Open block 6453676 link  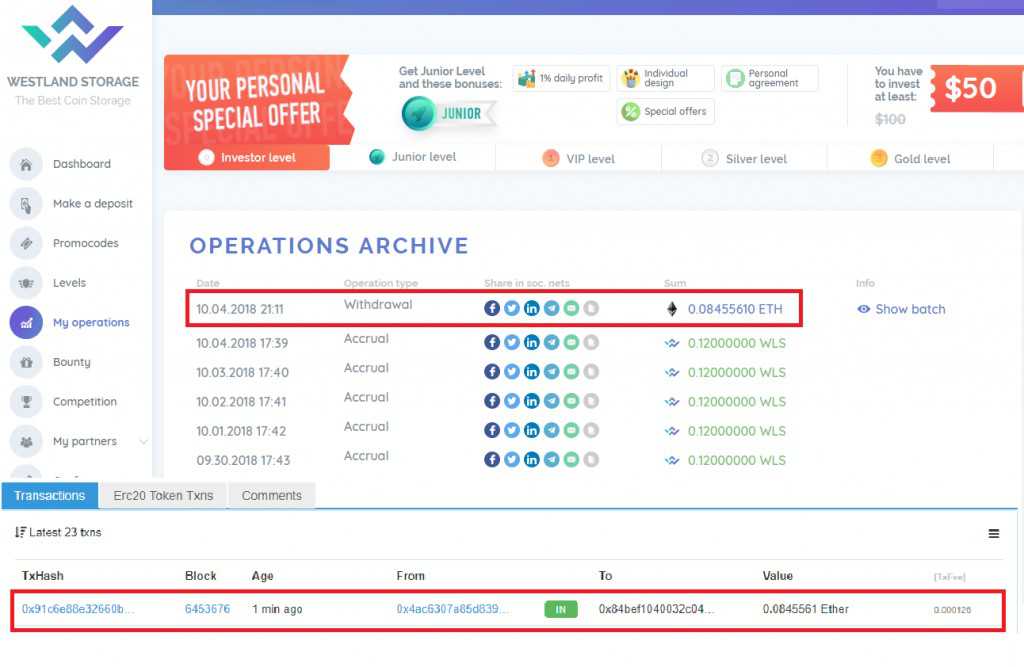coord(207,609)
